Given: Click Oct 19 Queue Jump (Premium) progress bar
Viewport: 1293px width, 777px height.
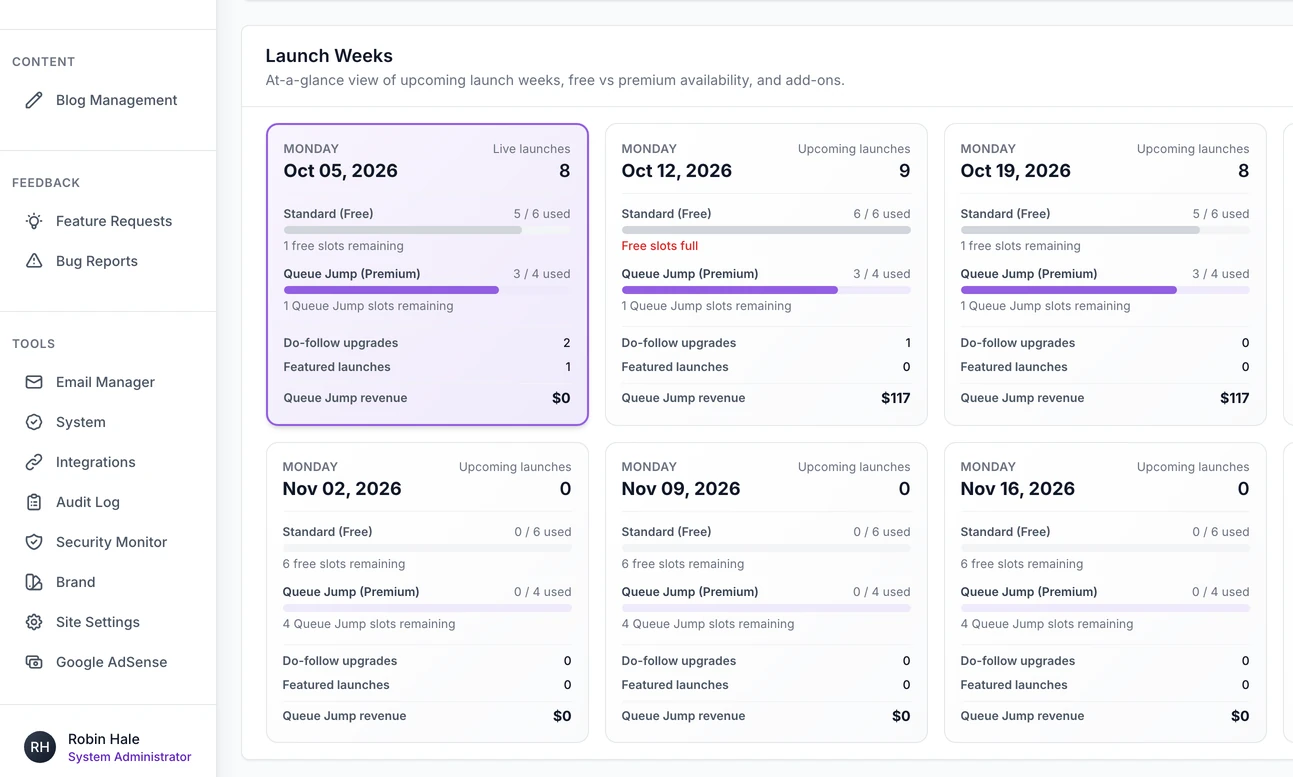Looking at the screenshot, I should [1105, 290].
